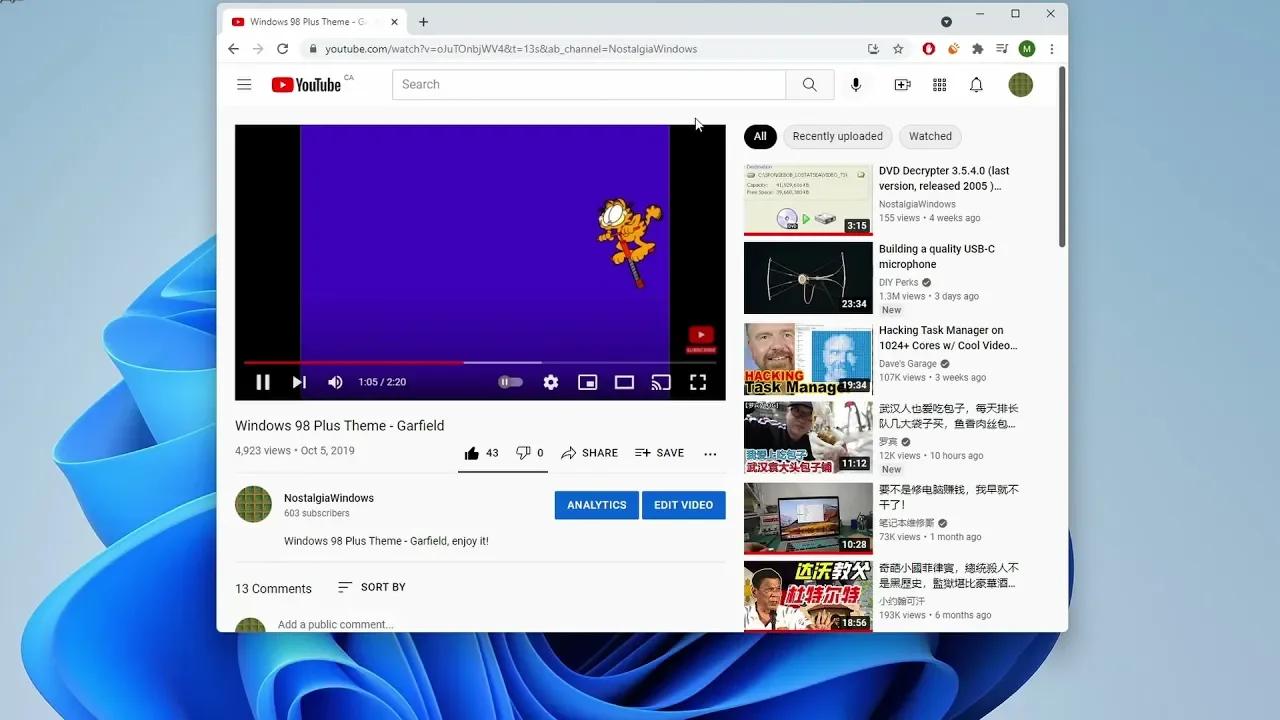
Task: Click the NostalgiaWindows channel link
Action: click(328, 497)
